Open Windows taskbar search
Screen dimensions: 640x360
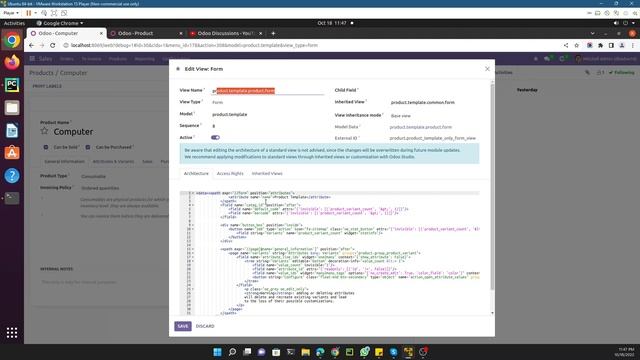pyautogui.click(x=232, y=352)
